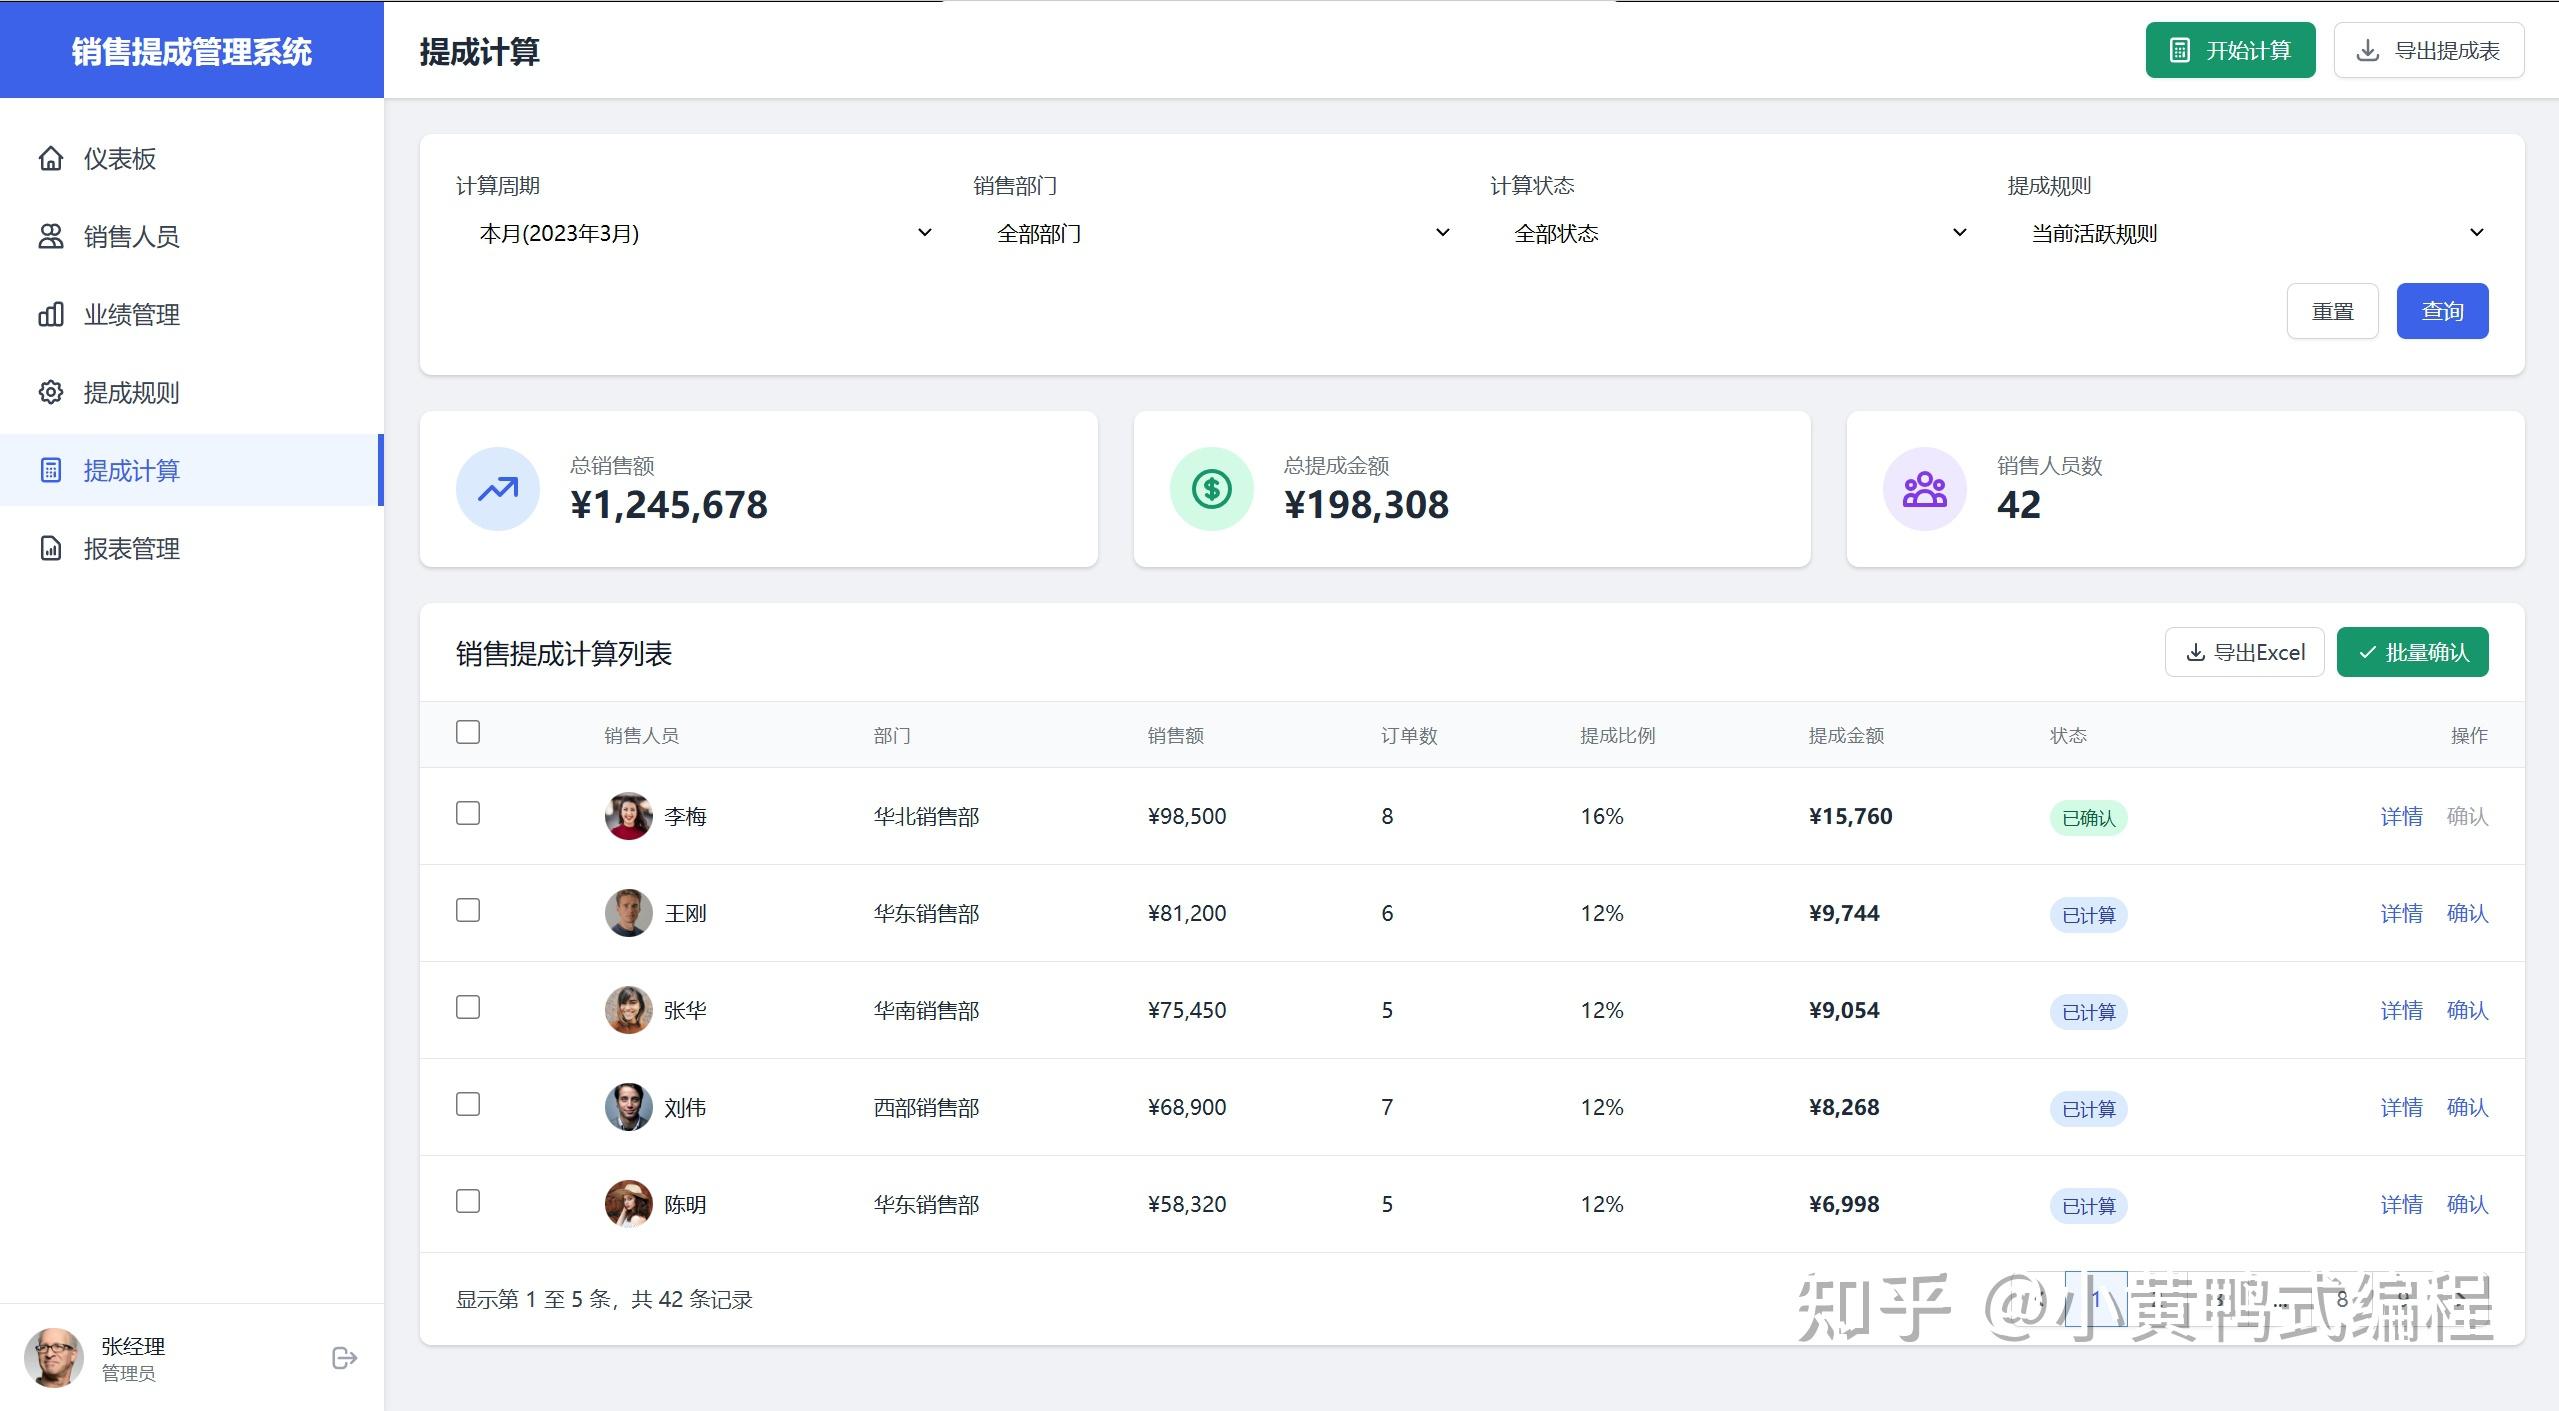Click 详情 link for 王刚

pyautogui.click(x=2400, y=913)
